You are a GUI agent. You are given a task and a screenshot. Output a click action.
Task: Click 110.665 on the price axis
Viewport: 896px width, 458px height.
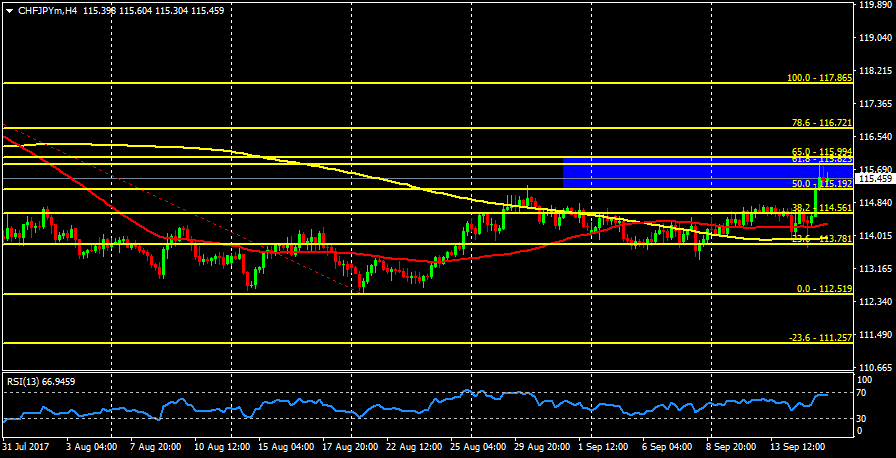(875, 368)
